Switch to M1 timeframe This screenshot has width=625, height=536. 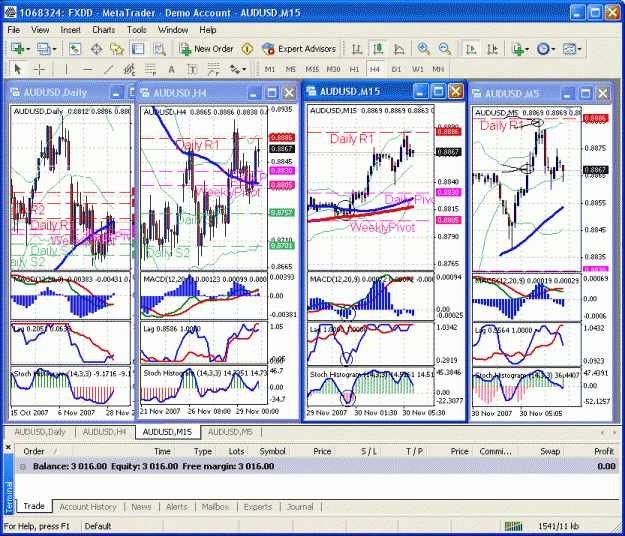click(270, 69)
